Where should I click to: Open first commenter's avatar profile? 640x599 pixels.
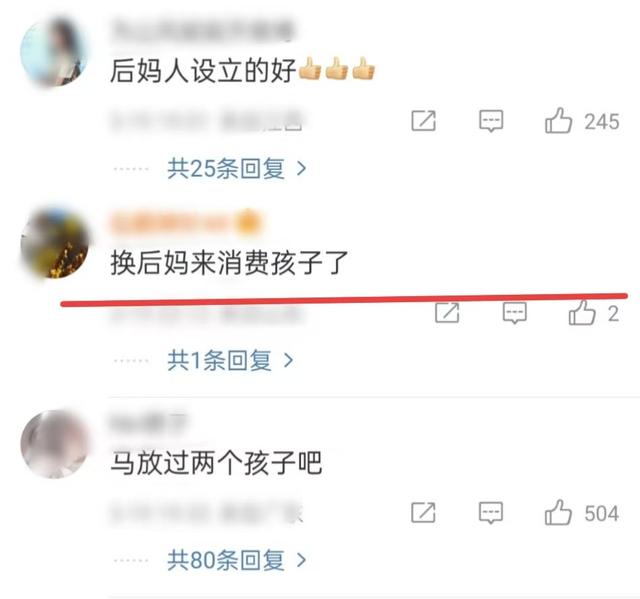[54, 52]
